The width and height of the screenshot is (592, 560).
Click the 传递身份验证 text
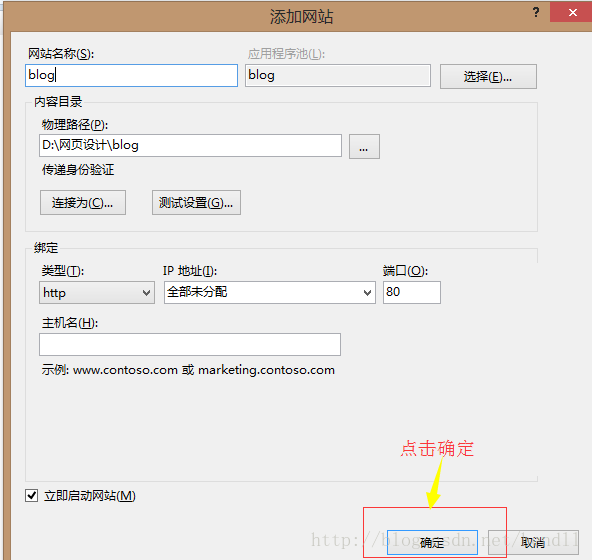78,170
